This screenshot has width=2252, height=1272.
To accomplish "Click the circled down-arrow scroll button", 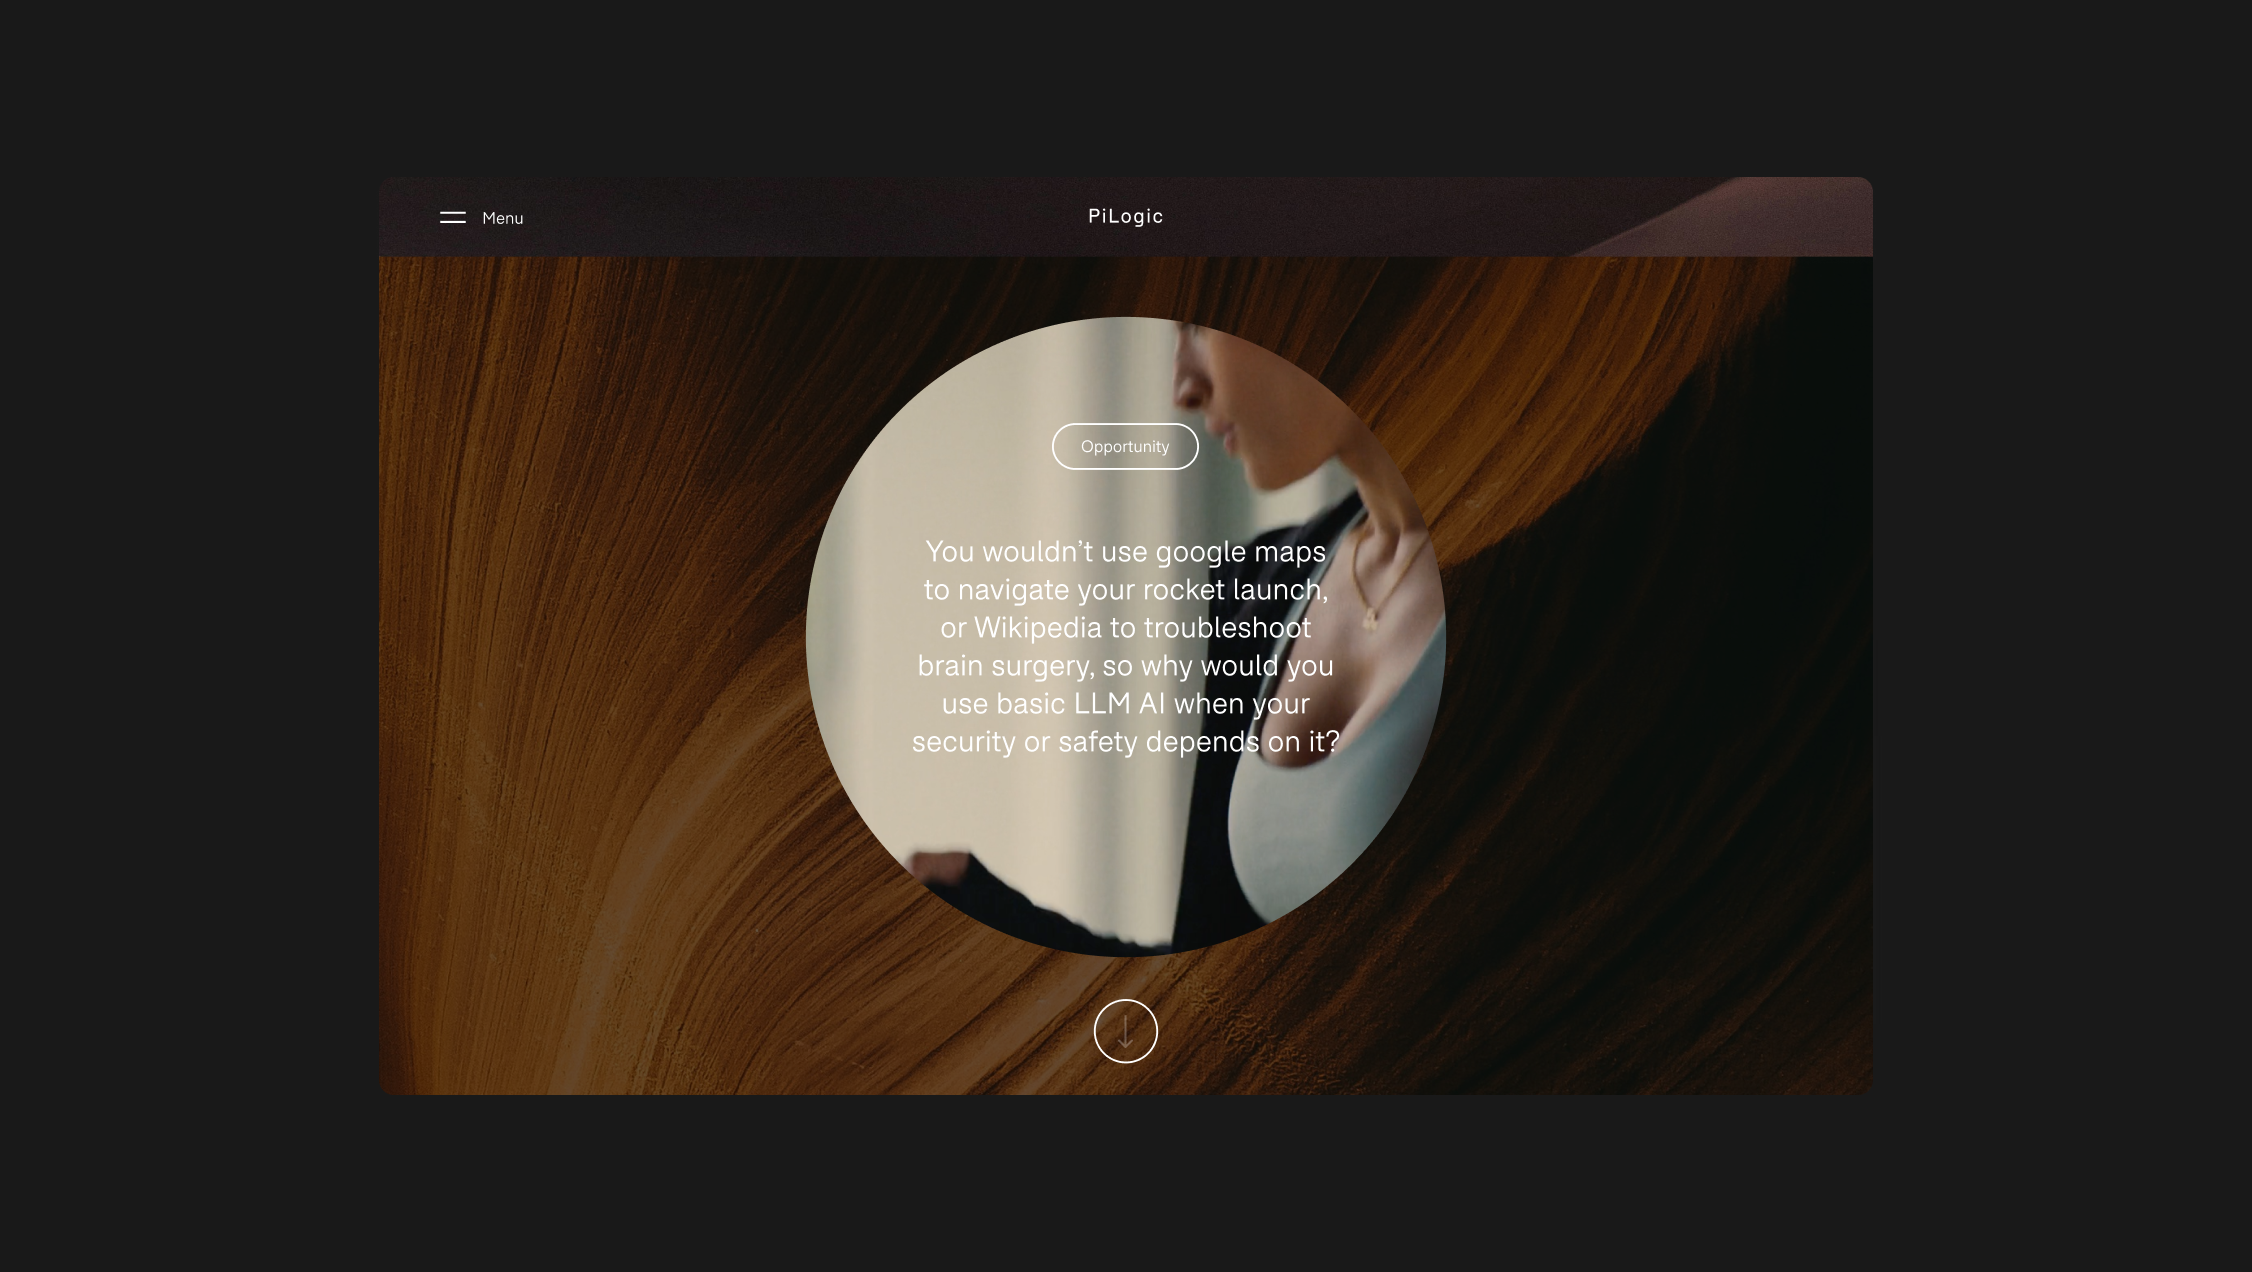I will [x=1125, y=1031].
